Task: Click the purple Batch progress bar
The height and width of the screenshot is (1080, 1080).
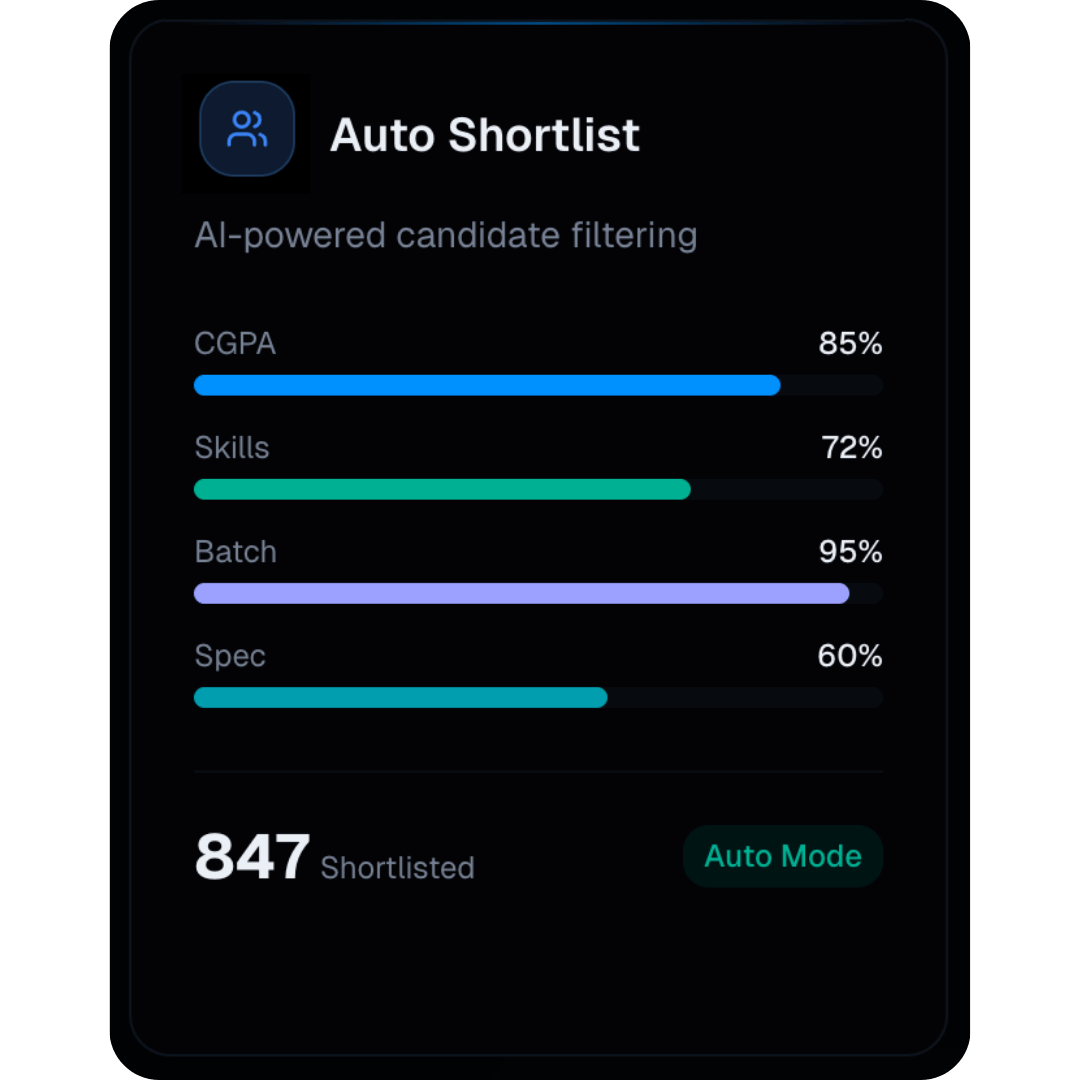Action: 520,593
